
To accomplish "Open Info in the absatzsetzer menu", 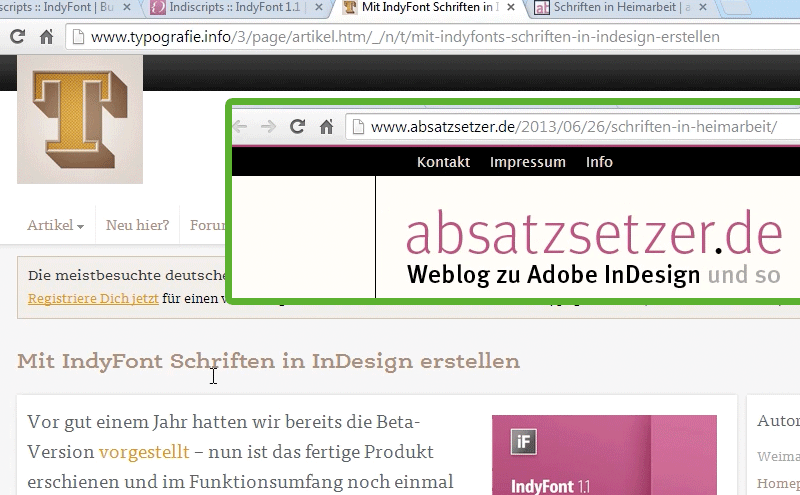I will [x=599, y=162].
